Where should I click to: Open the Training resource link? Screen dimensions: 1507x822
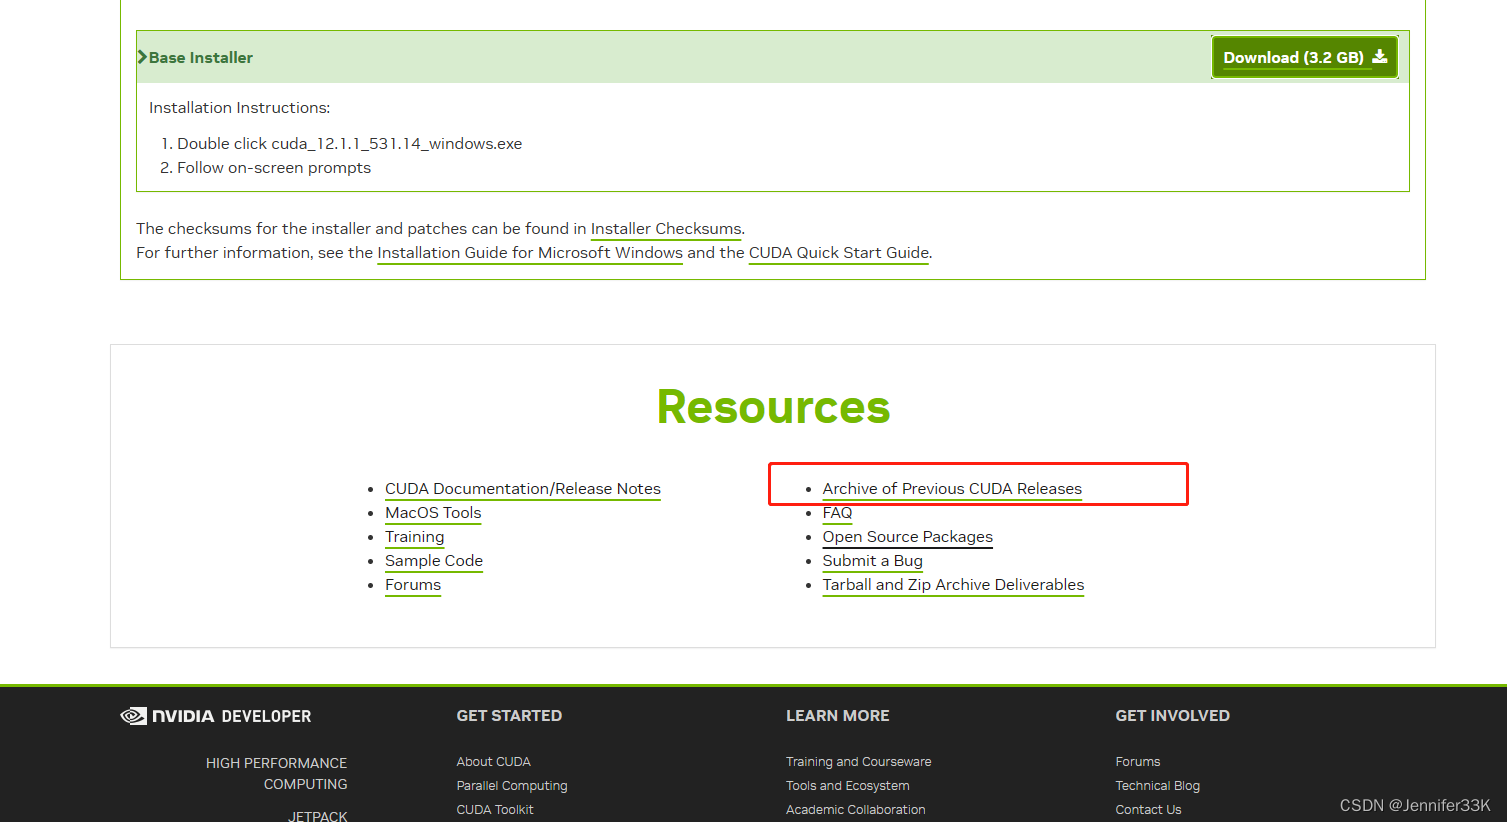415,537
